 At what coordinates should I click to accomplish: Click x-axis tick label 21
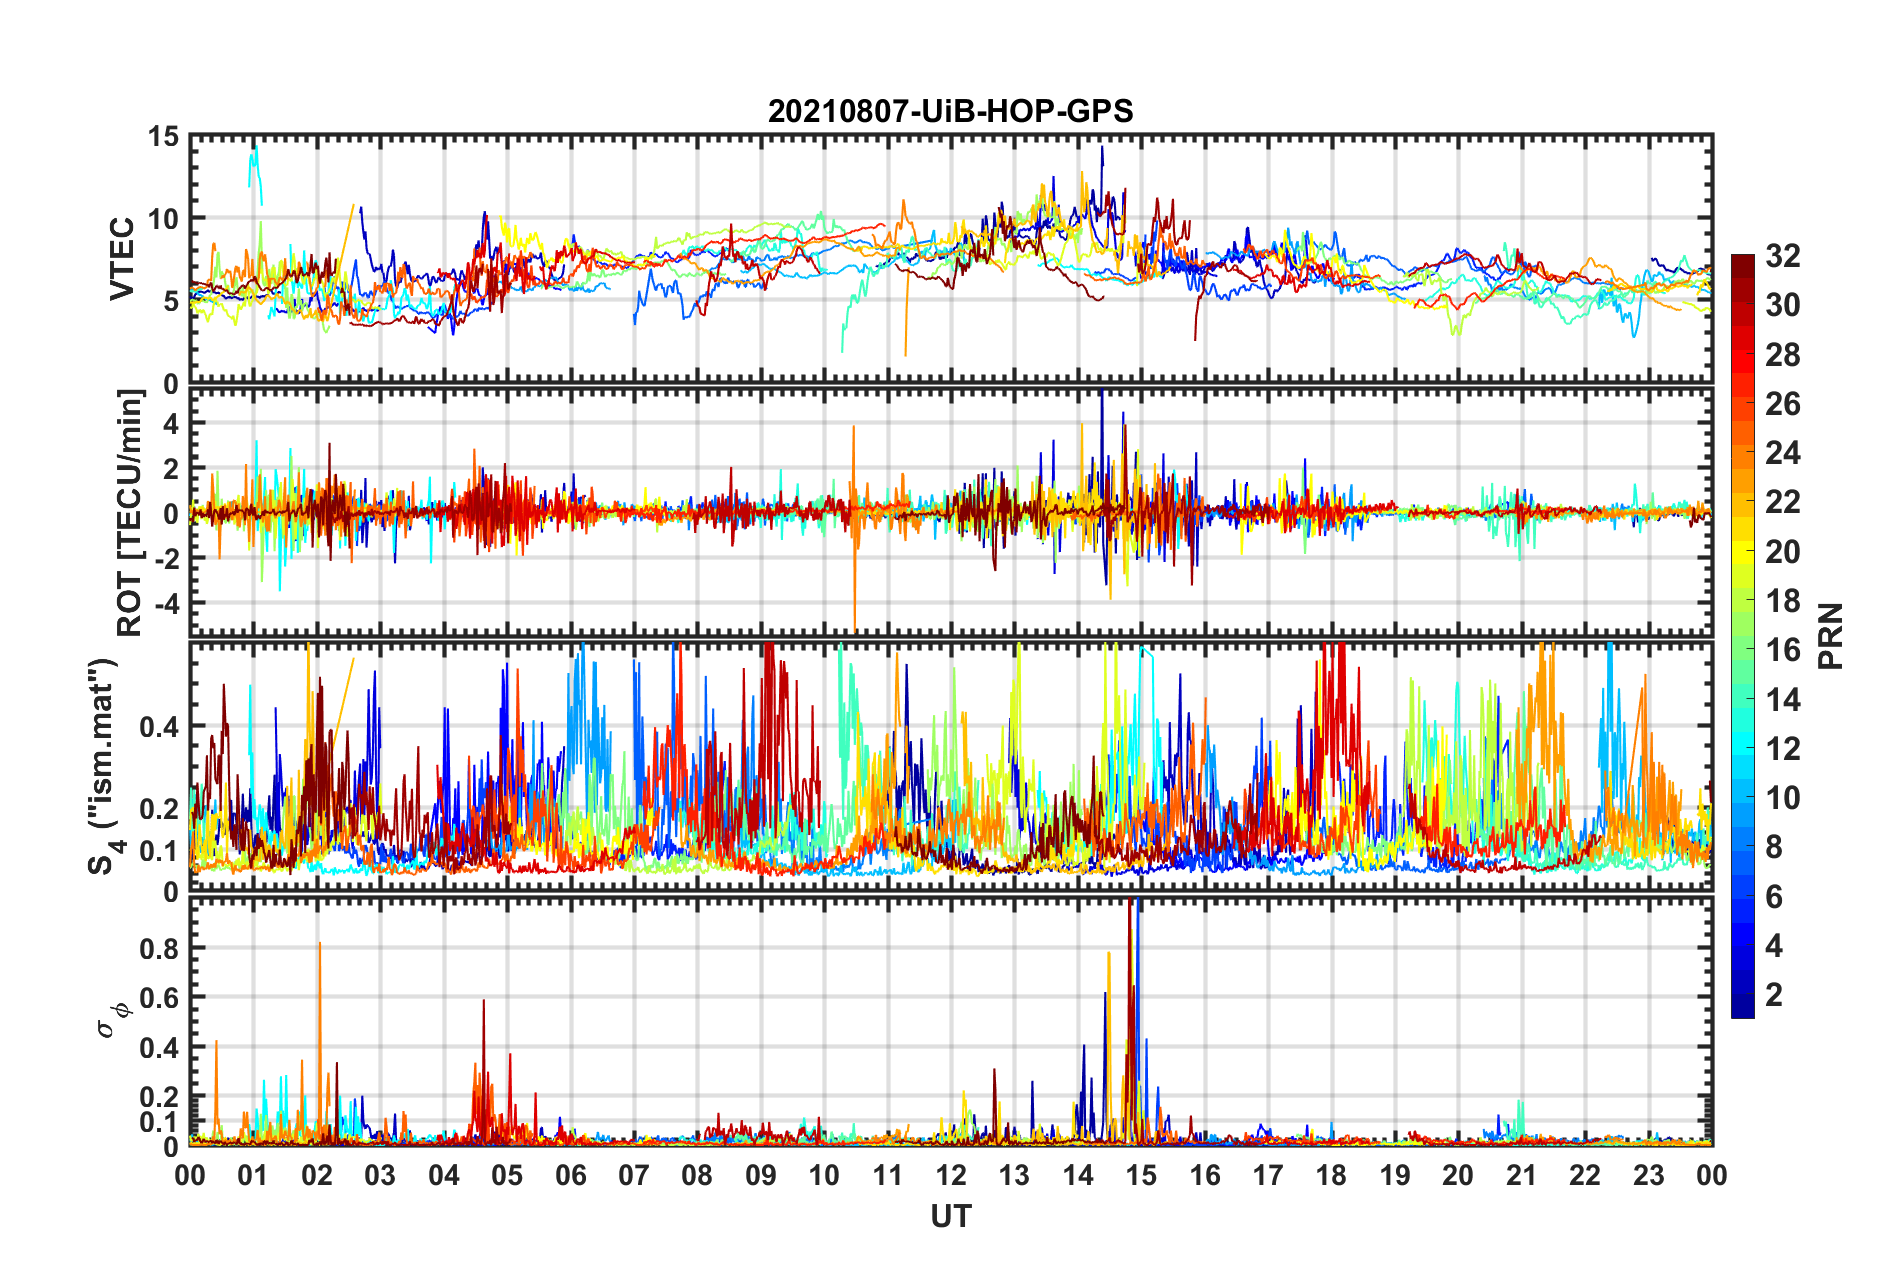pyautogui.click(x=1522, y=1175)
